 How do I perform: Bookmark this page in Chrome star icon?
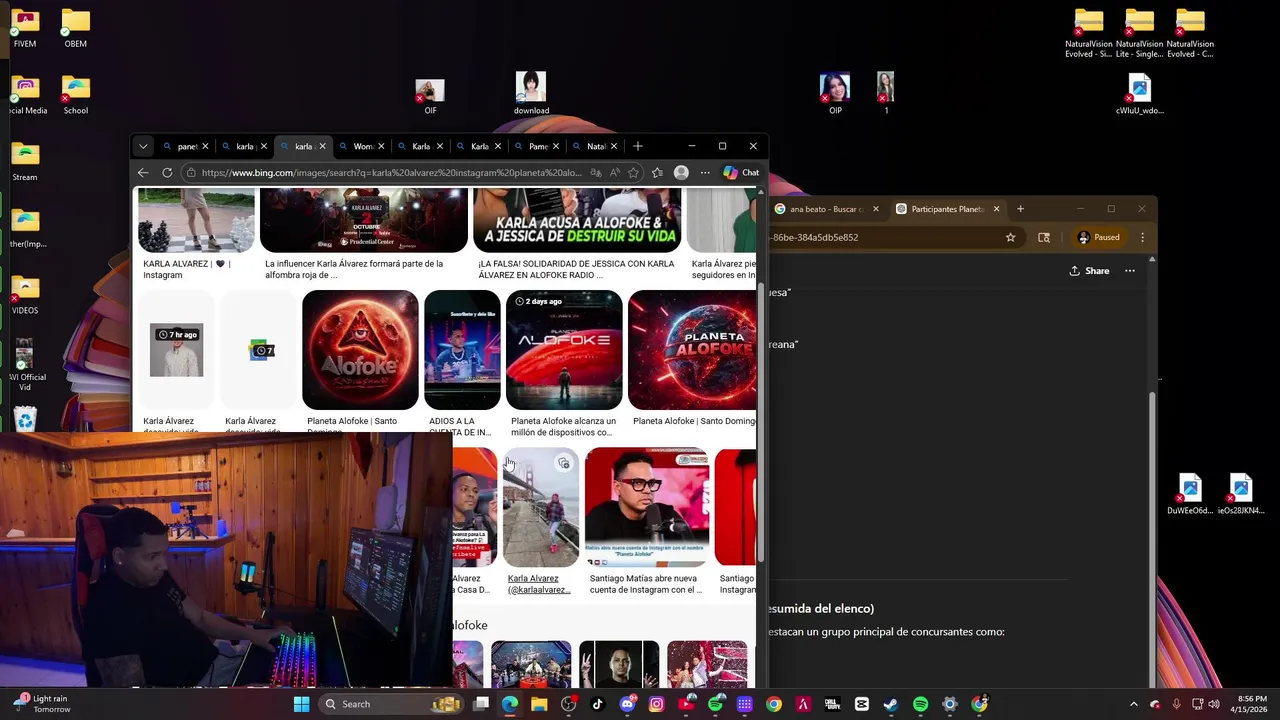(x=1011, y=237)
